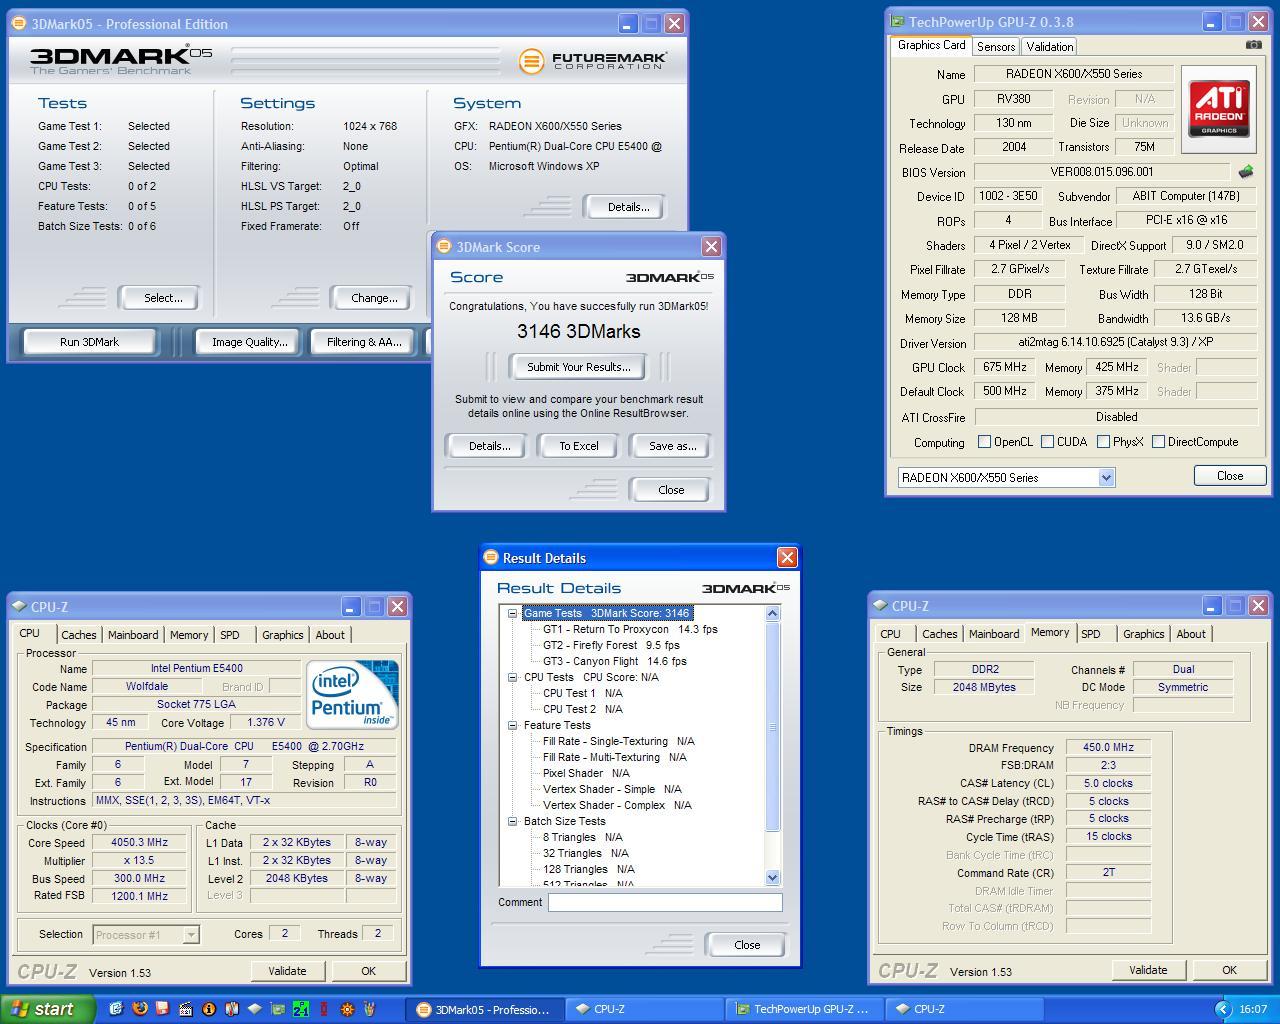Image resolution: width=1280 pixels, height=1024 pixels.
Task: Enable the CUDA checkbox in GPU-Z
Action: point(1047,441)
